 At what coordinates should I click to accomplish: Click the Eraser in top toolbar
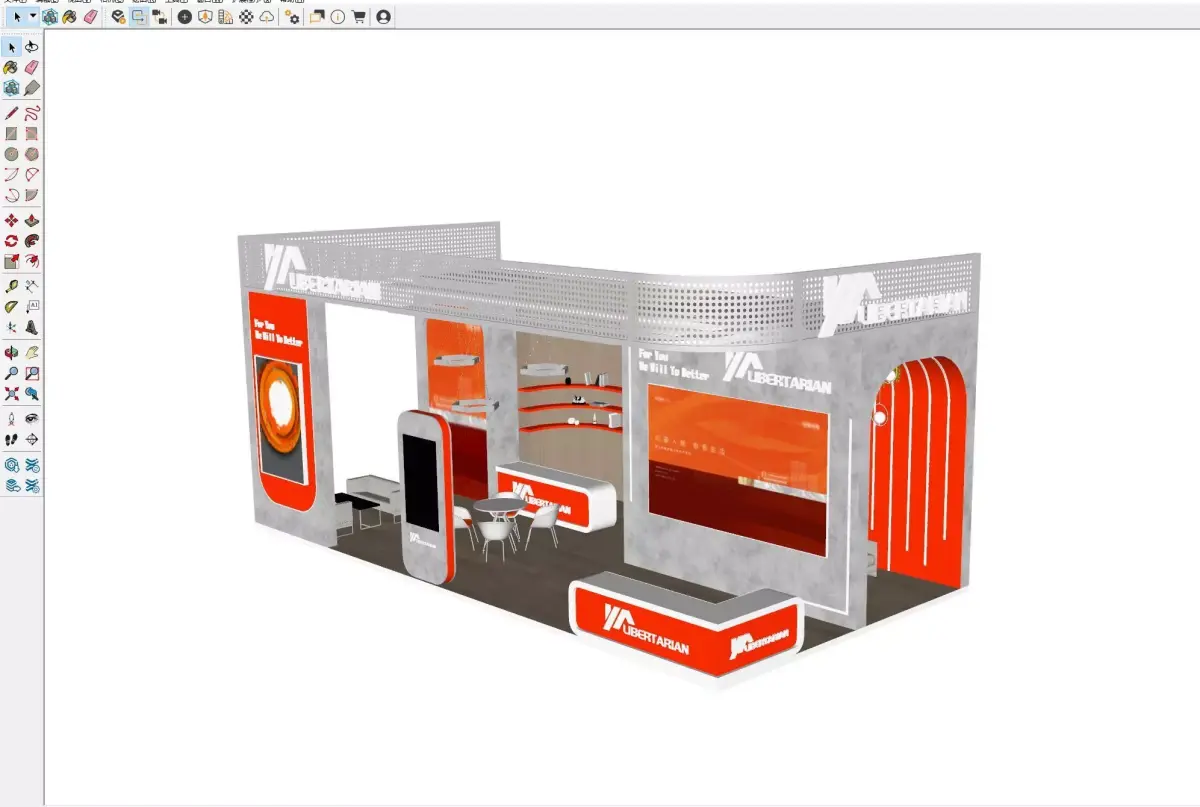coord(90,17)
